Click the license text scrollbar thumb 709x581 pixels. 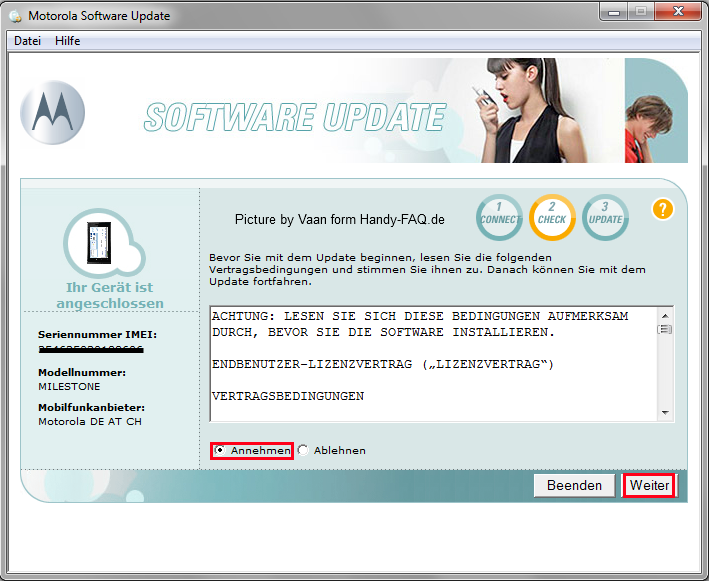click(665, 330)
